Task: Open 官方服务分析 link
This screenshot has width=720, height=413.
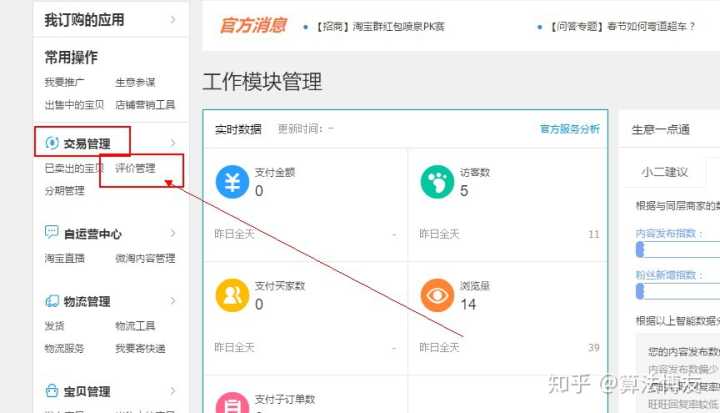Action: pos(569,129)
